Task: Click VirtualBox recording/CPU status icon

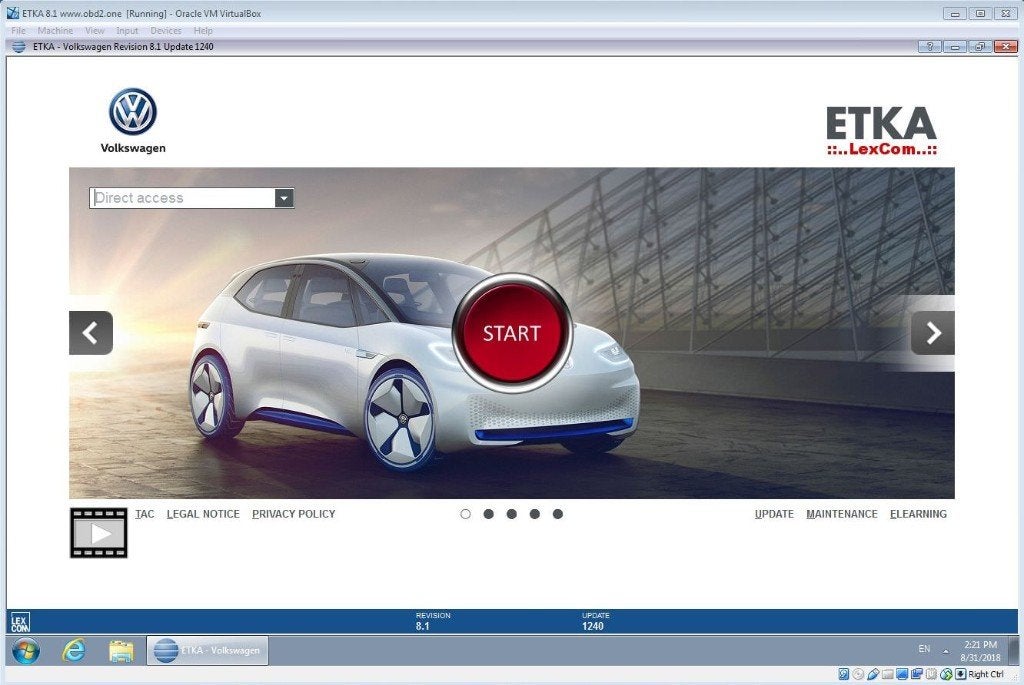Action: (x=931, y=674)
